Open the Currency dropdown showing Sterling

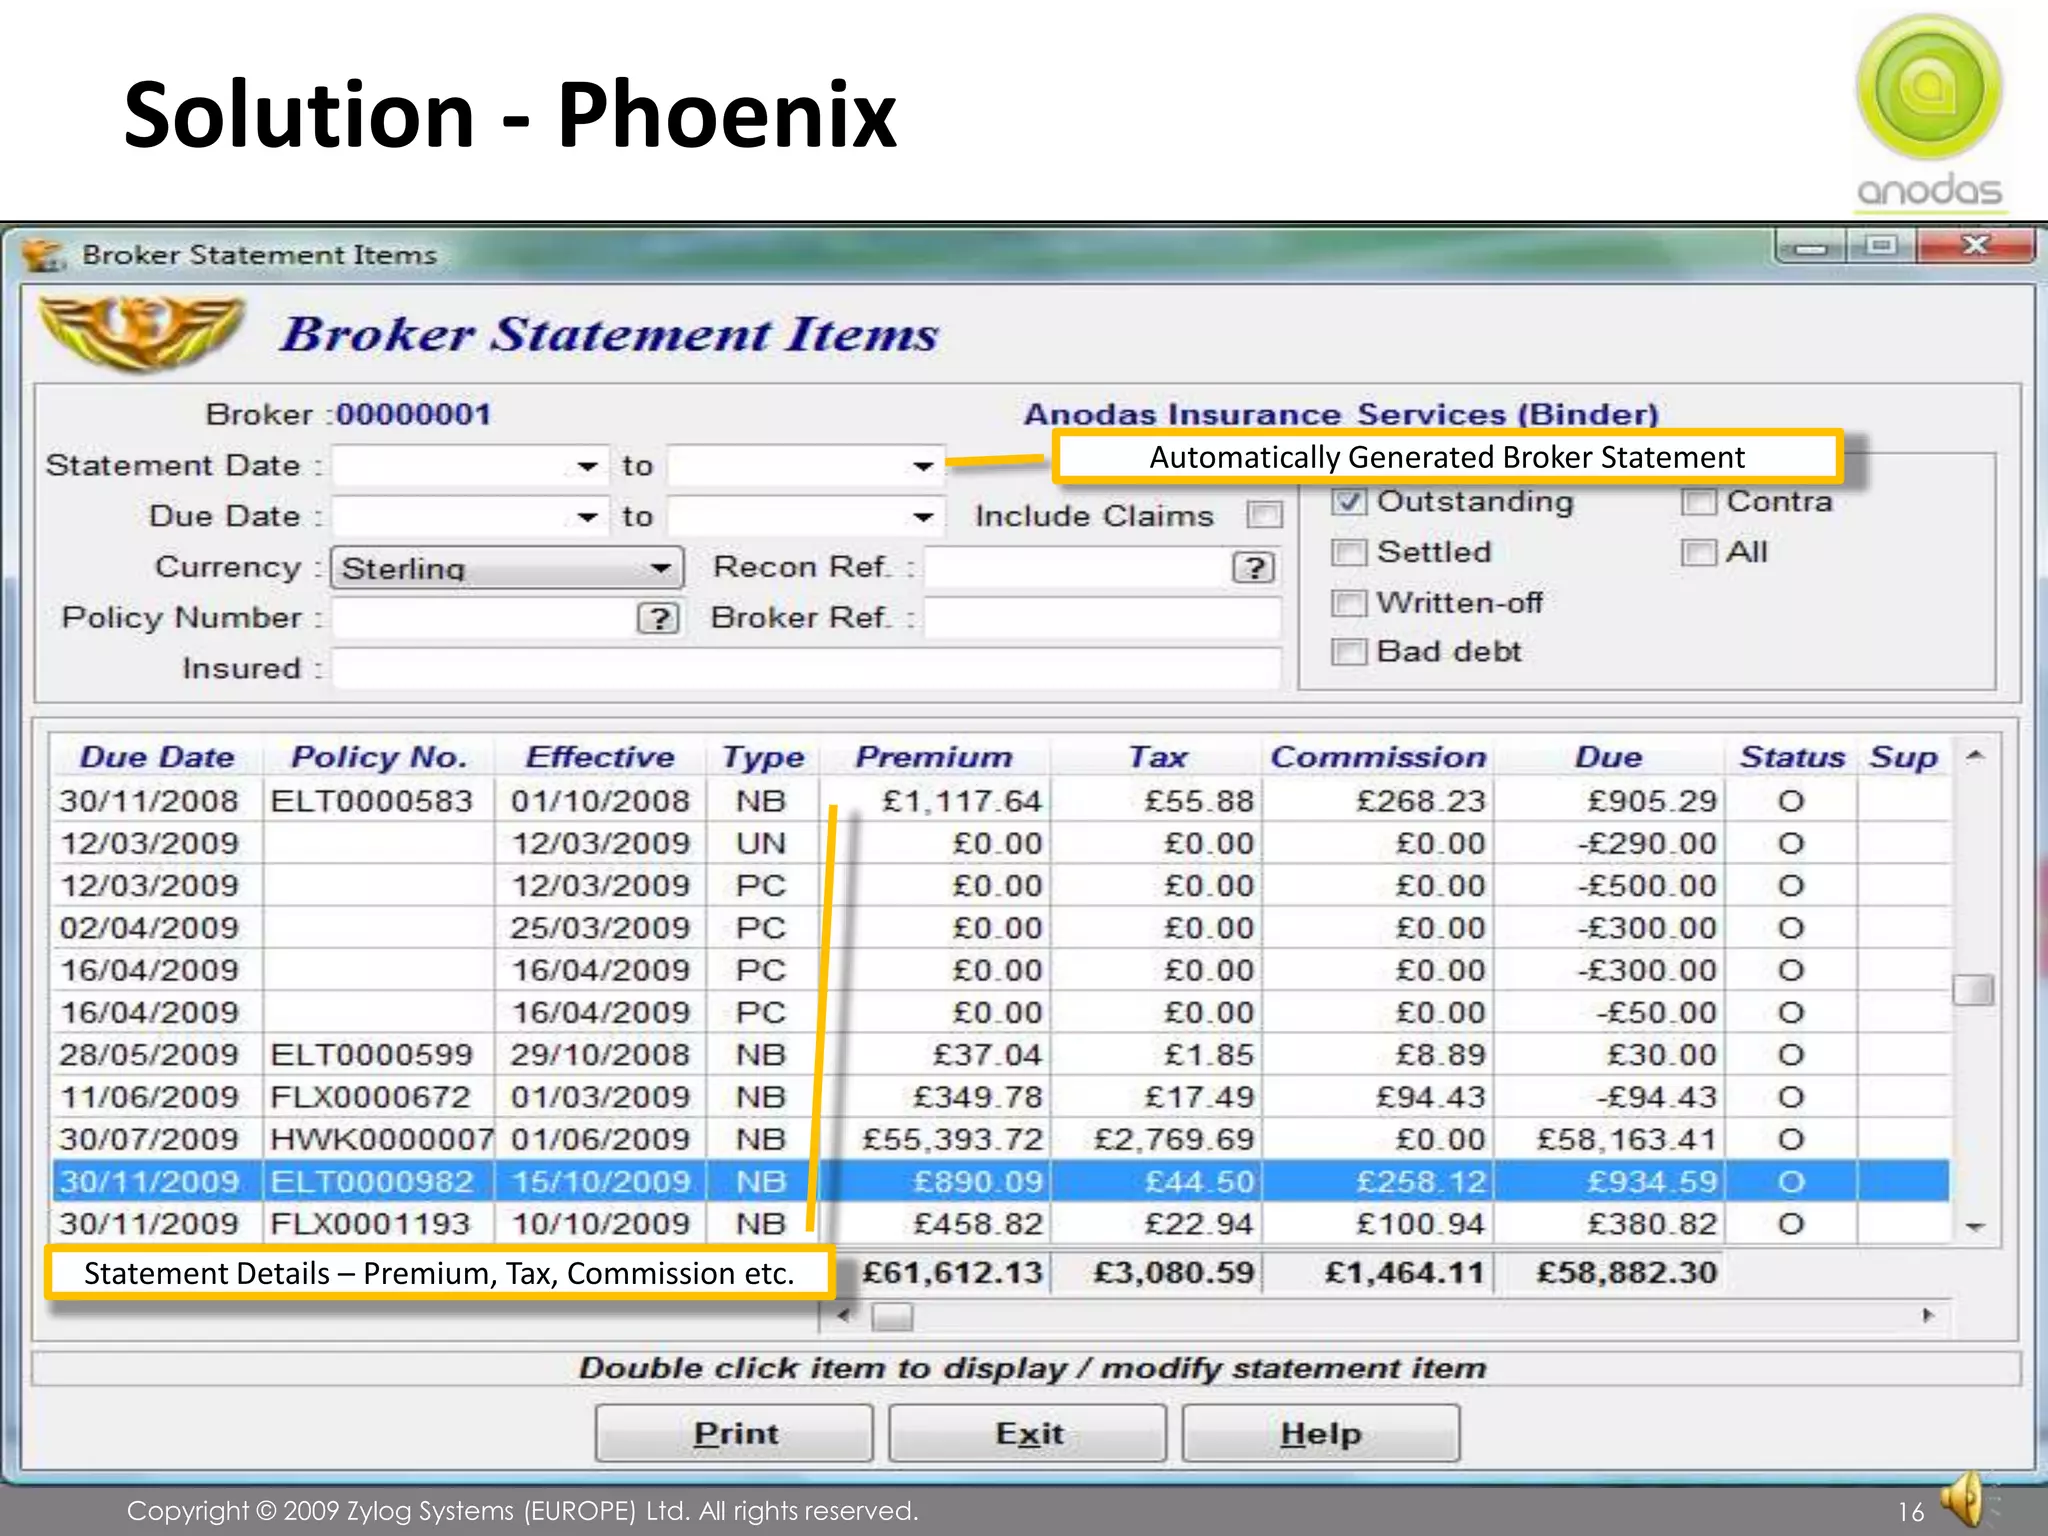coord(507,568)
